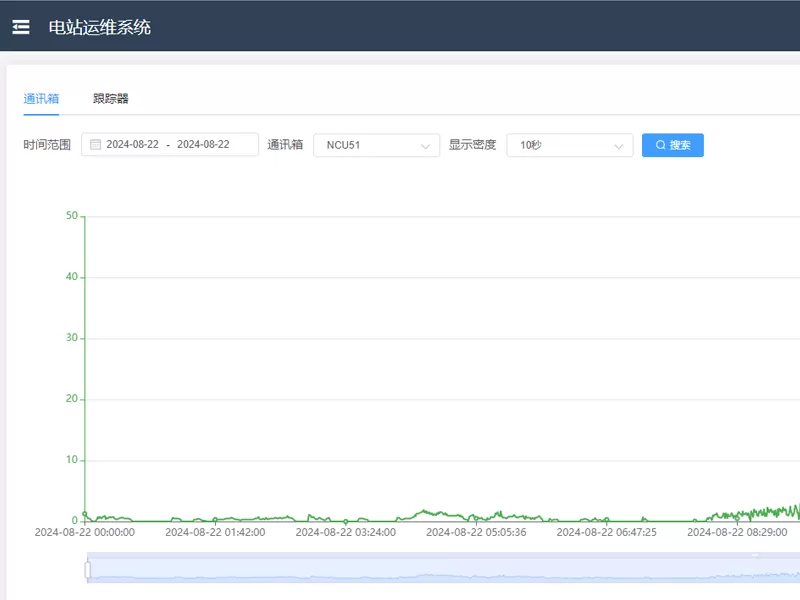Set the end date 2024-08-22 field
Viewport: 800px width, 600px height.
(203, 145)
